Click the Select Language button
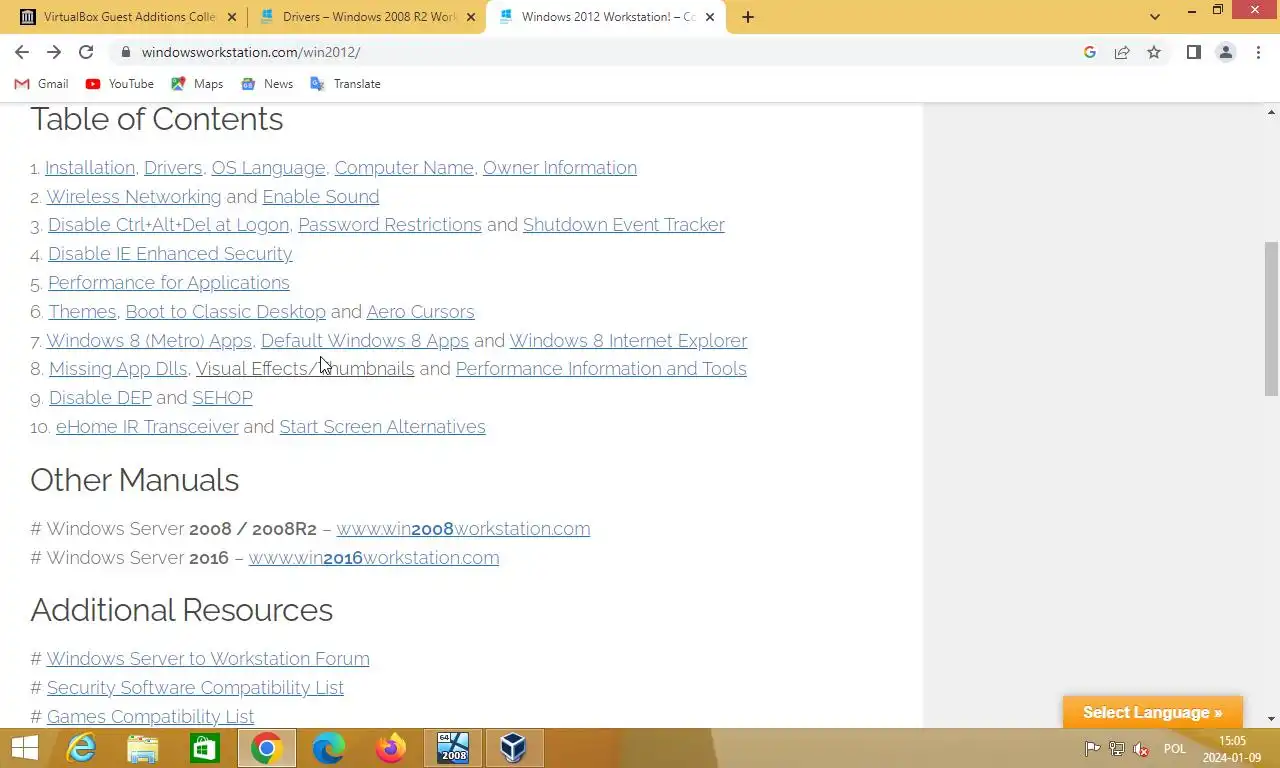 click(1153, 713)
